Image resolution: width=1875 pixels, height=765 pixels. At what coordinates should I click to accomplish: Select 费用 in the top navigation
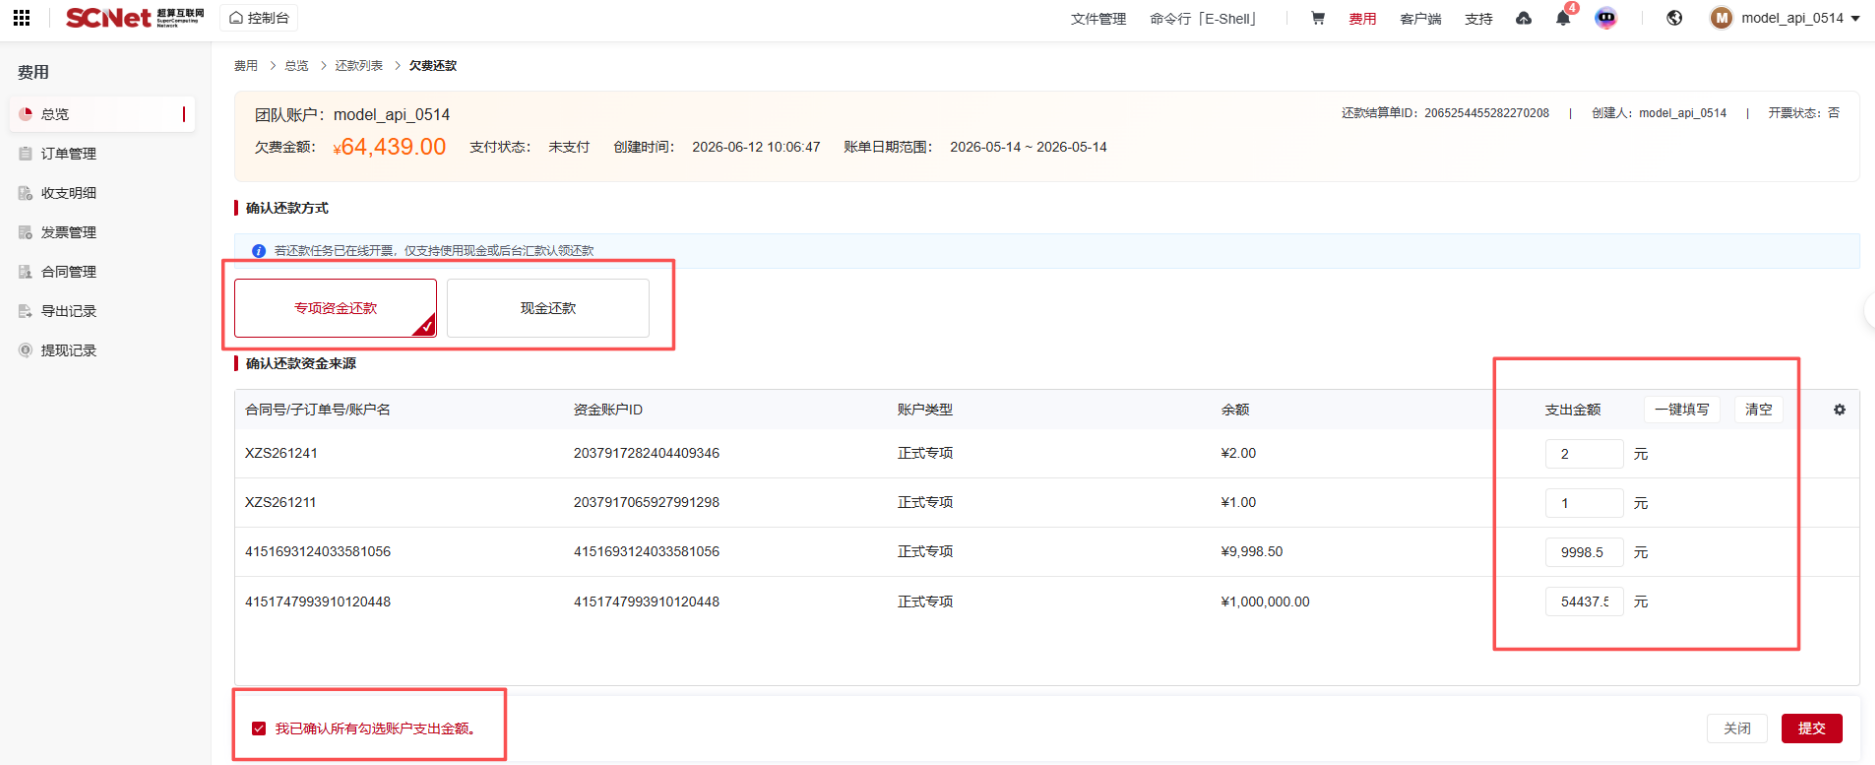pos(1362,19)
